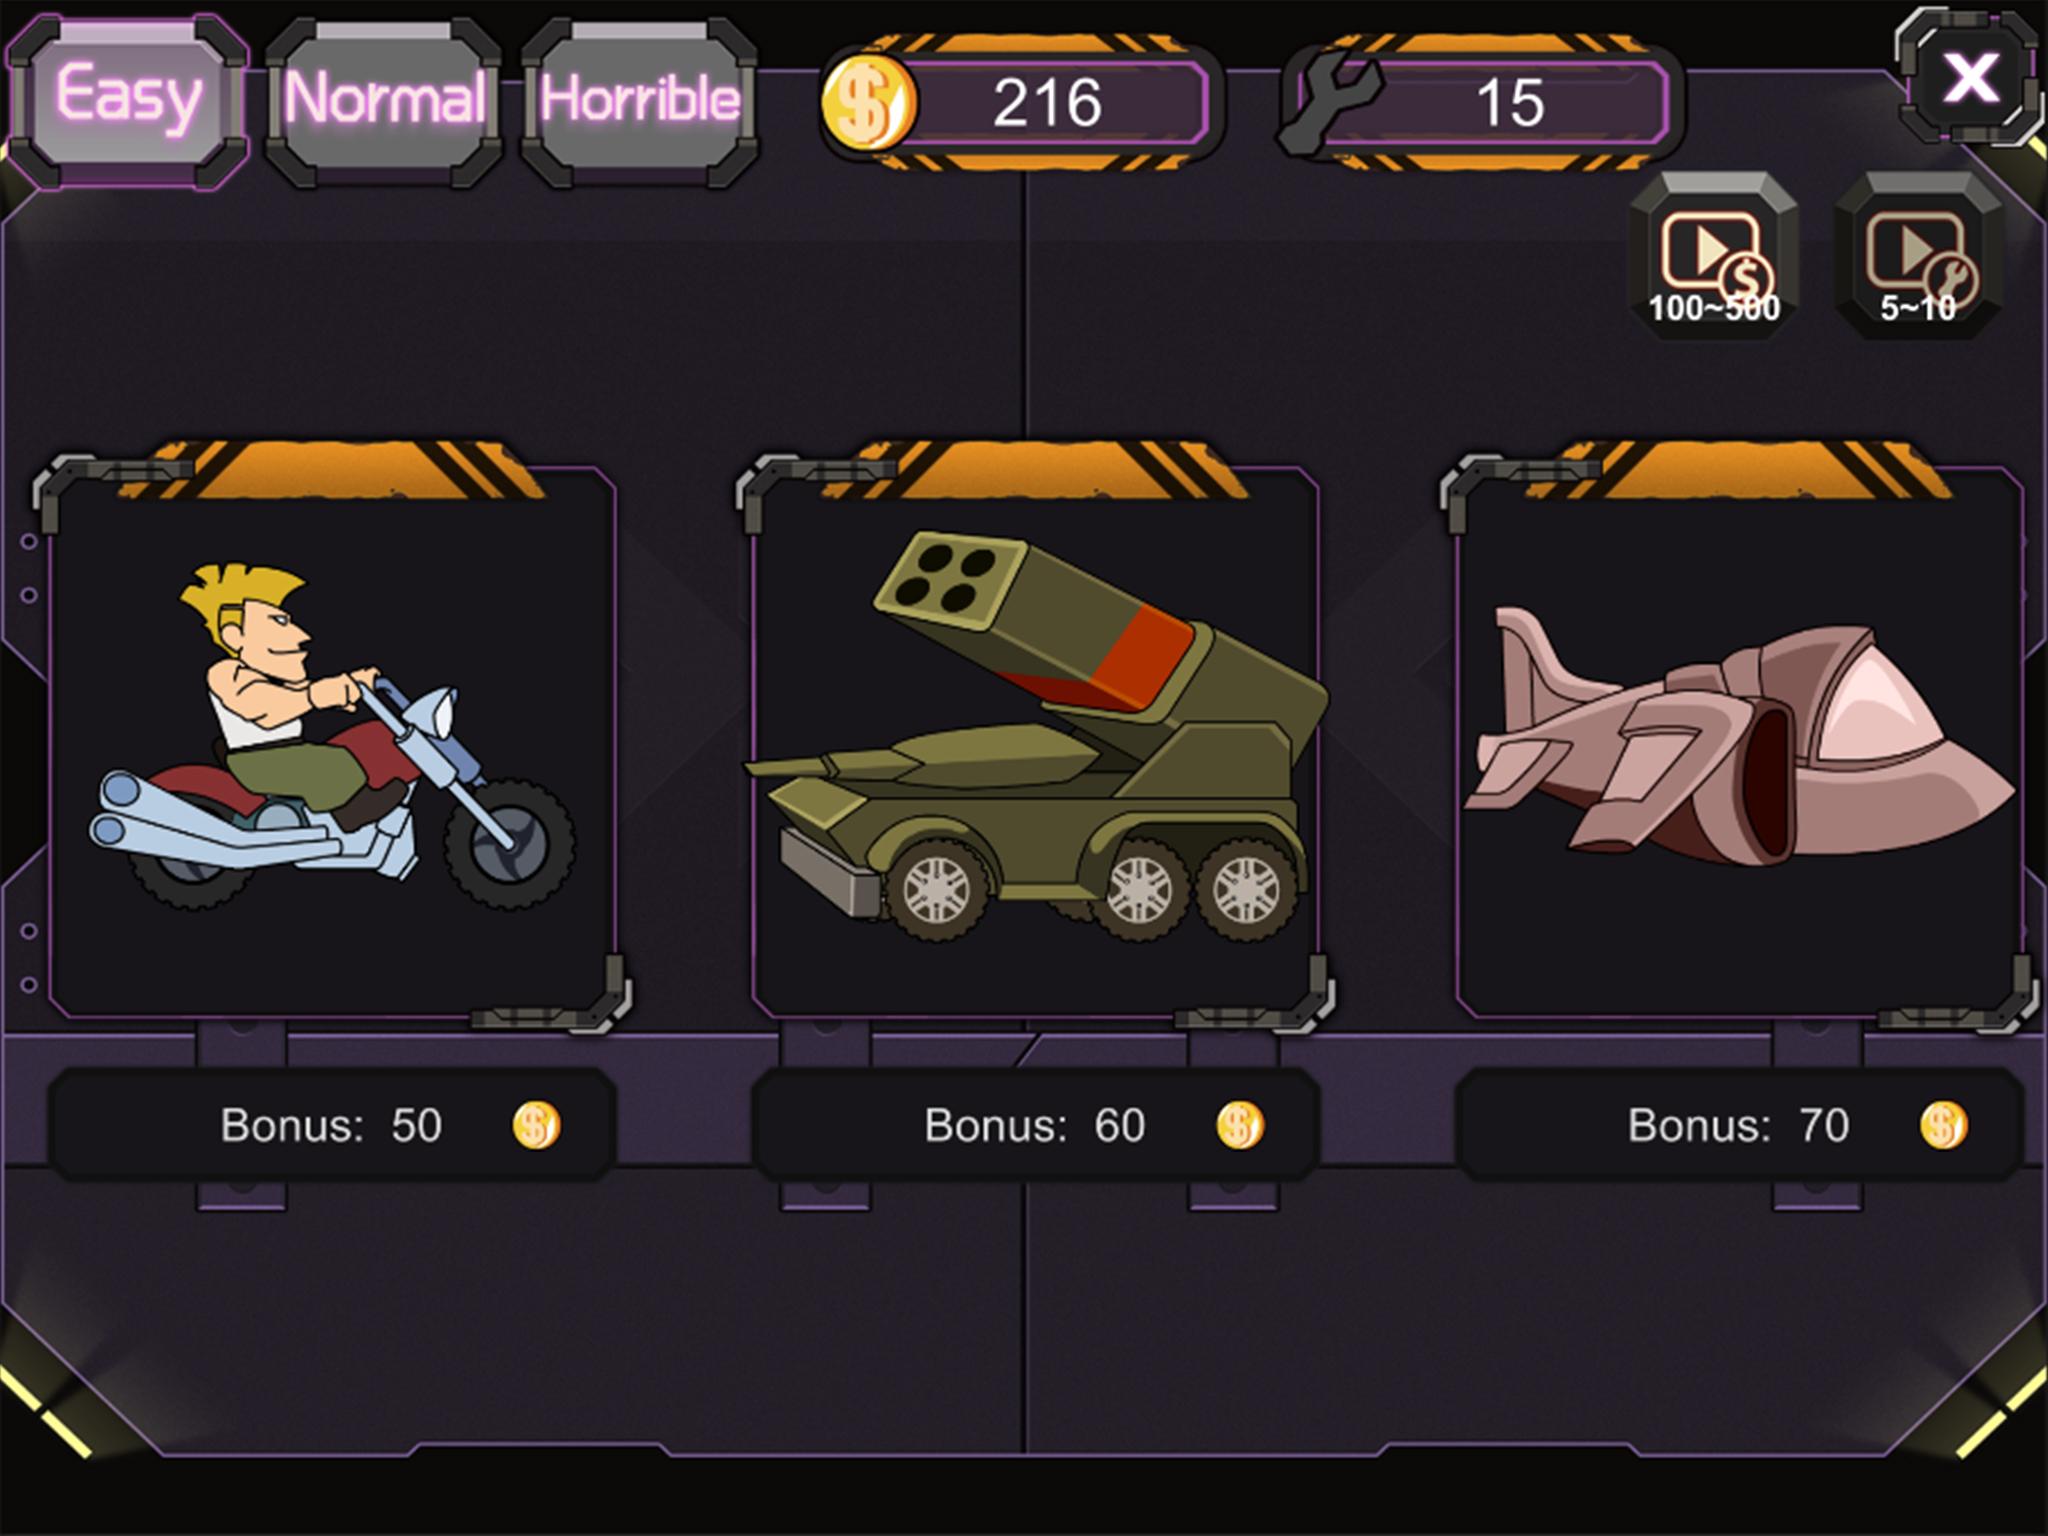Click the Bonus: 70 reward bar
This screenshot has height=1536, width=2048.
[x=1739, y=1125]
